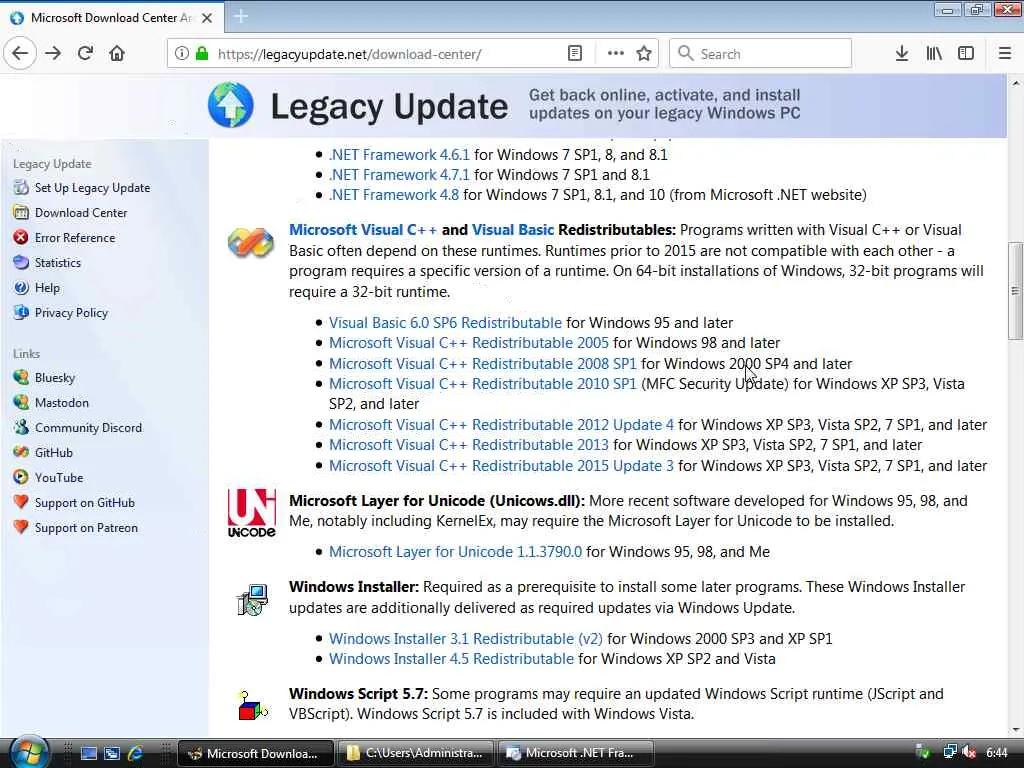Click the Set Up Legacy Update sidebar icon
Viewport: 1024px width, 768px height.
22,187
